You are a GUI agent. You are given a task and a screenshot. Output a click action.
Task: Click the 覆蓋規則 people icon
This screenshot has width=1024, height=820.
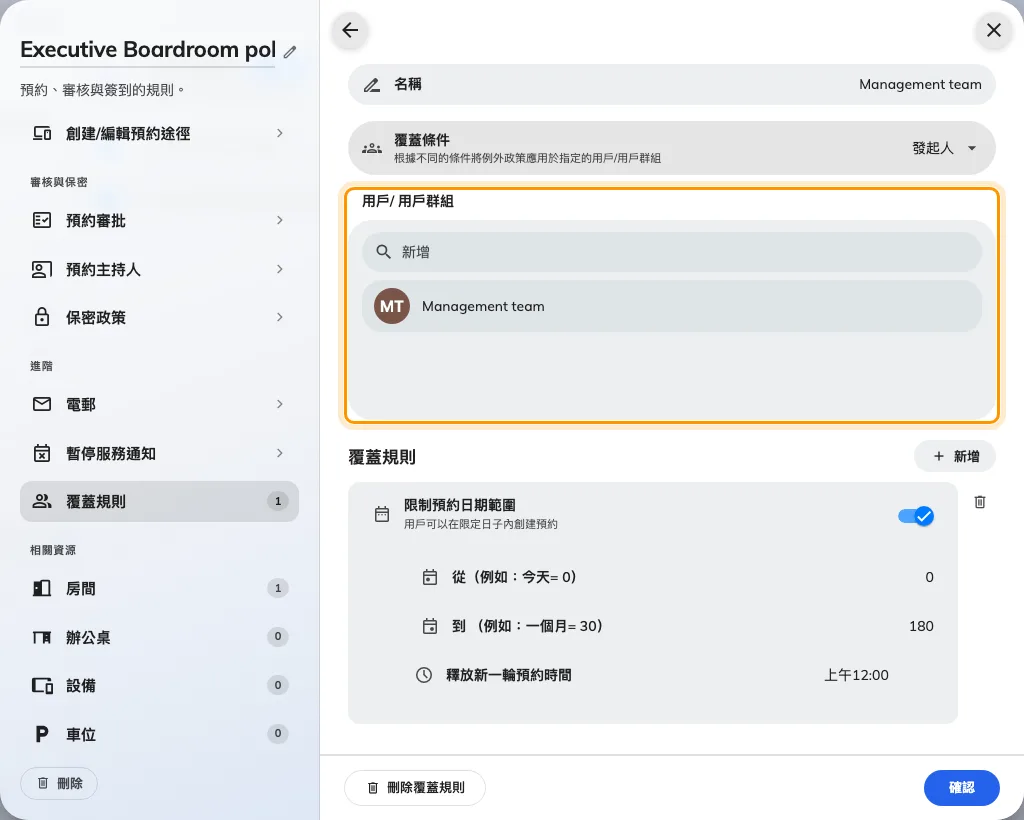pyautogui.click(x=42, y=501)
